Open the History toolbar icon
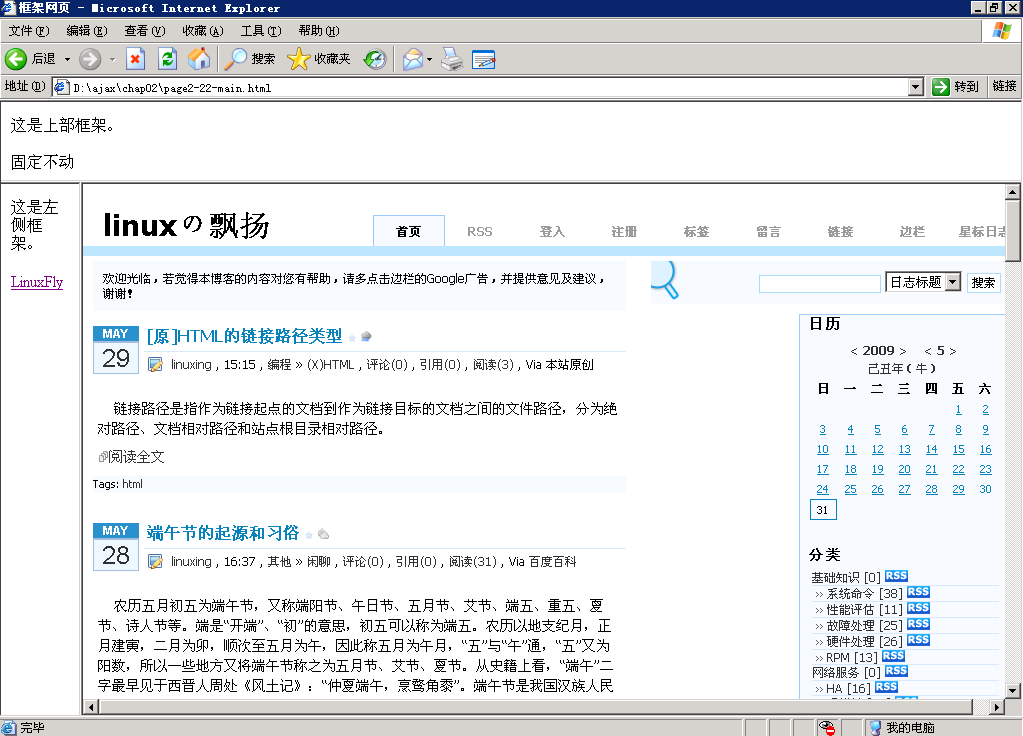This screenshot has height=736, width=1023. (x=374, y=59)
